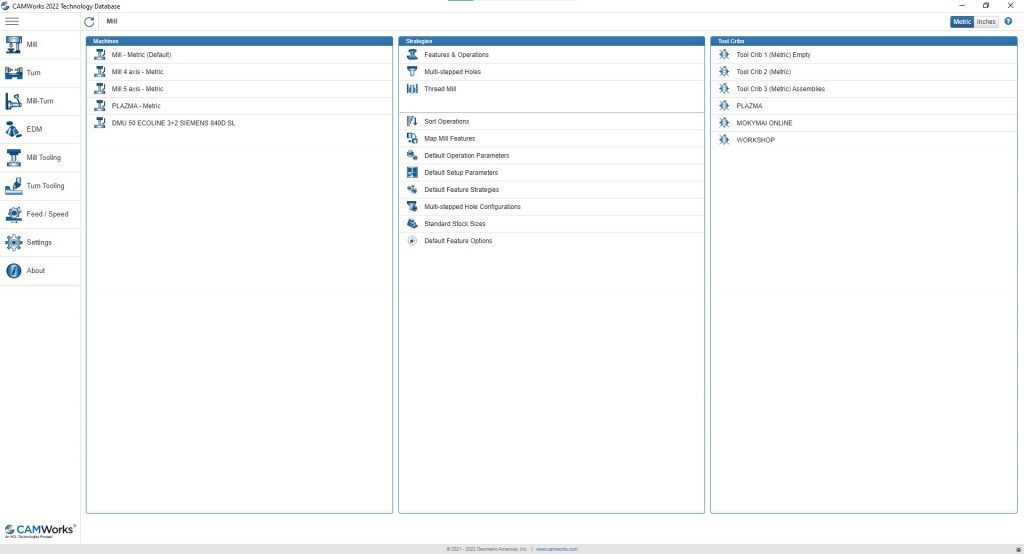The width and height of the screenshot is (1024, 554).
Task: Click PLAZMA tool crib icon
Action: tap(724, 106)
